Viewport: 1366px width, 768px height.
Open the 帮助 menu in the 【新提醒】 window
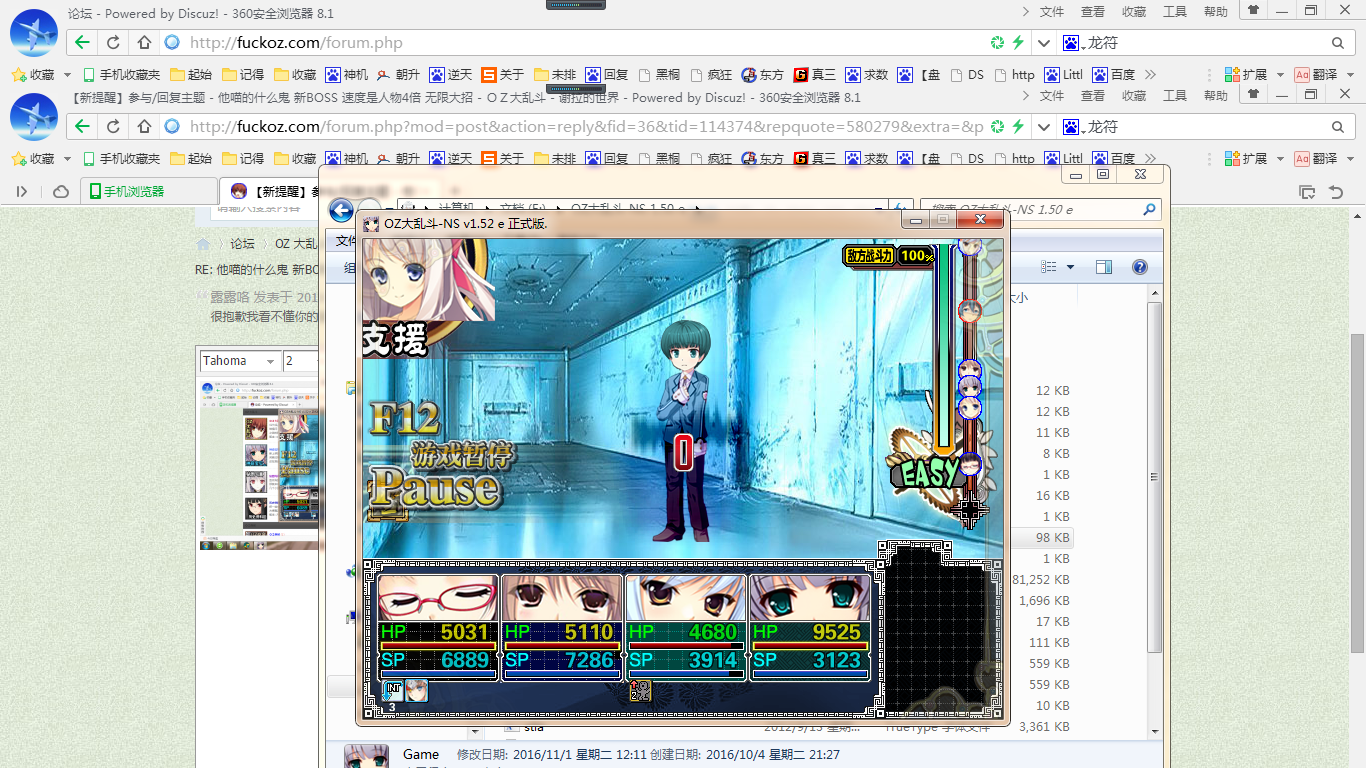point(1216,96)
